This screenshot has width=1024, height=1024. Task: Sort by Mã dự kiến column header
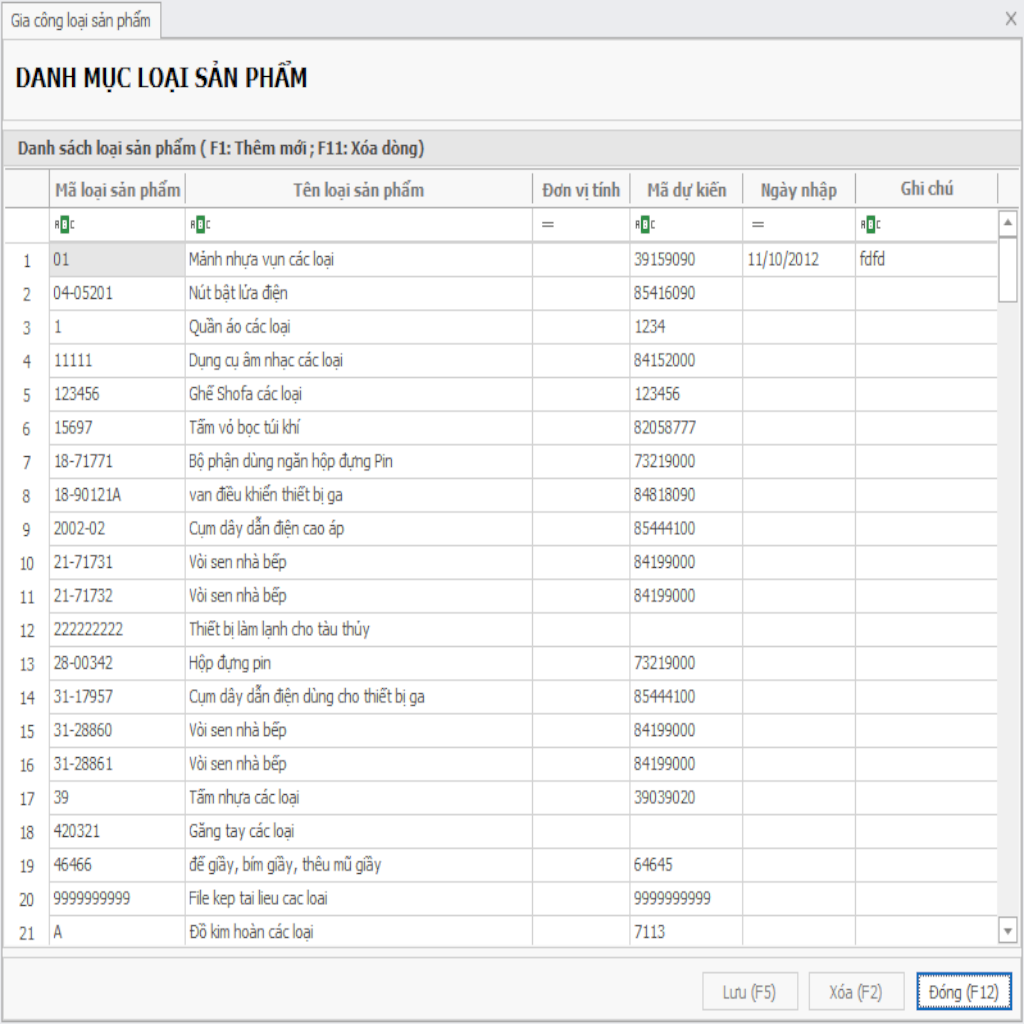686,190
